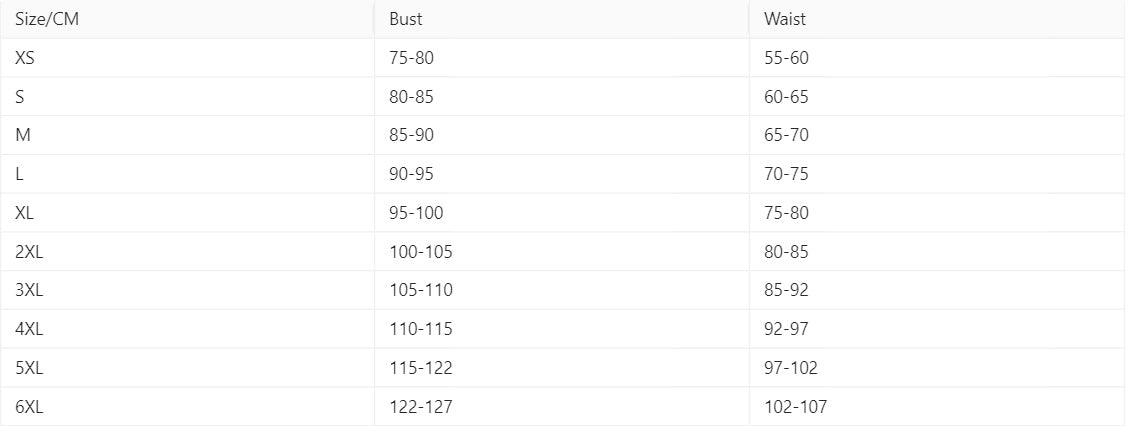Select the waist value 102-107

pyautogui.click(x=795, y=407)
